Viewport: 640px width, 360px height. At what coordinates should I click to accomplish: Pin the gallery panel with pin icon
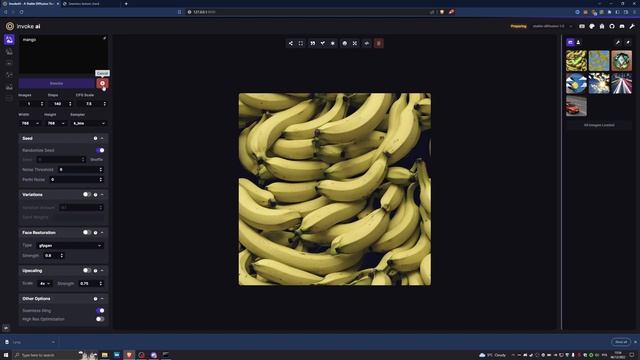point(628,42)
